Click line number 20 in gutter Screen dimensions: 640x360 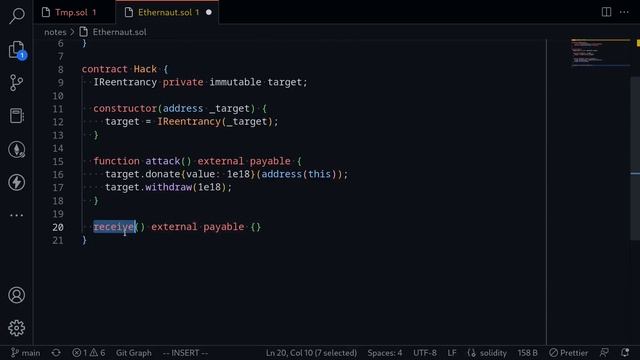point(58,227)
